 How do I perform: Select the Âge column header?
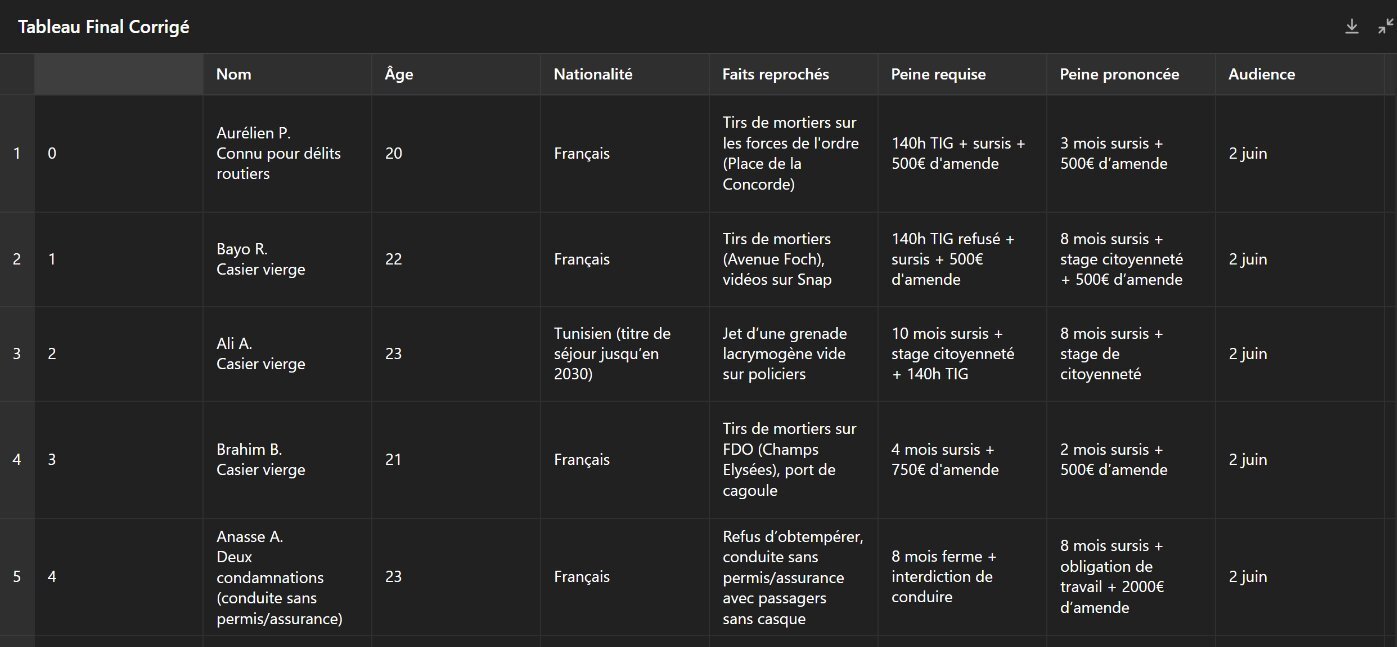click(x=456, y=74)
